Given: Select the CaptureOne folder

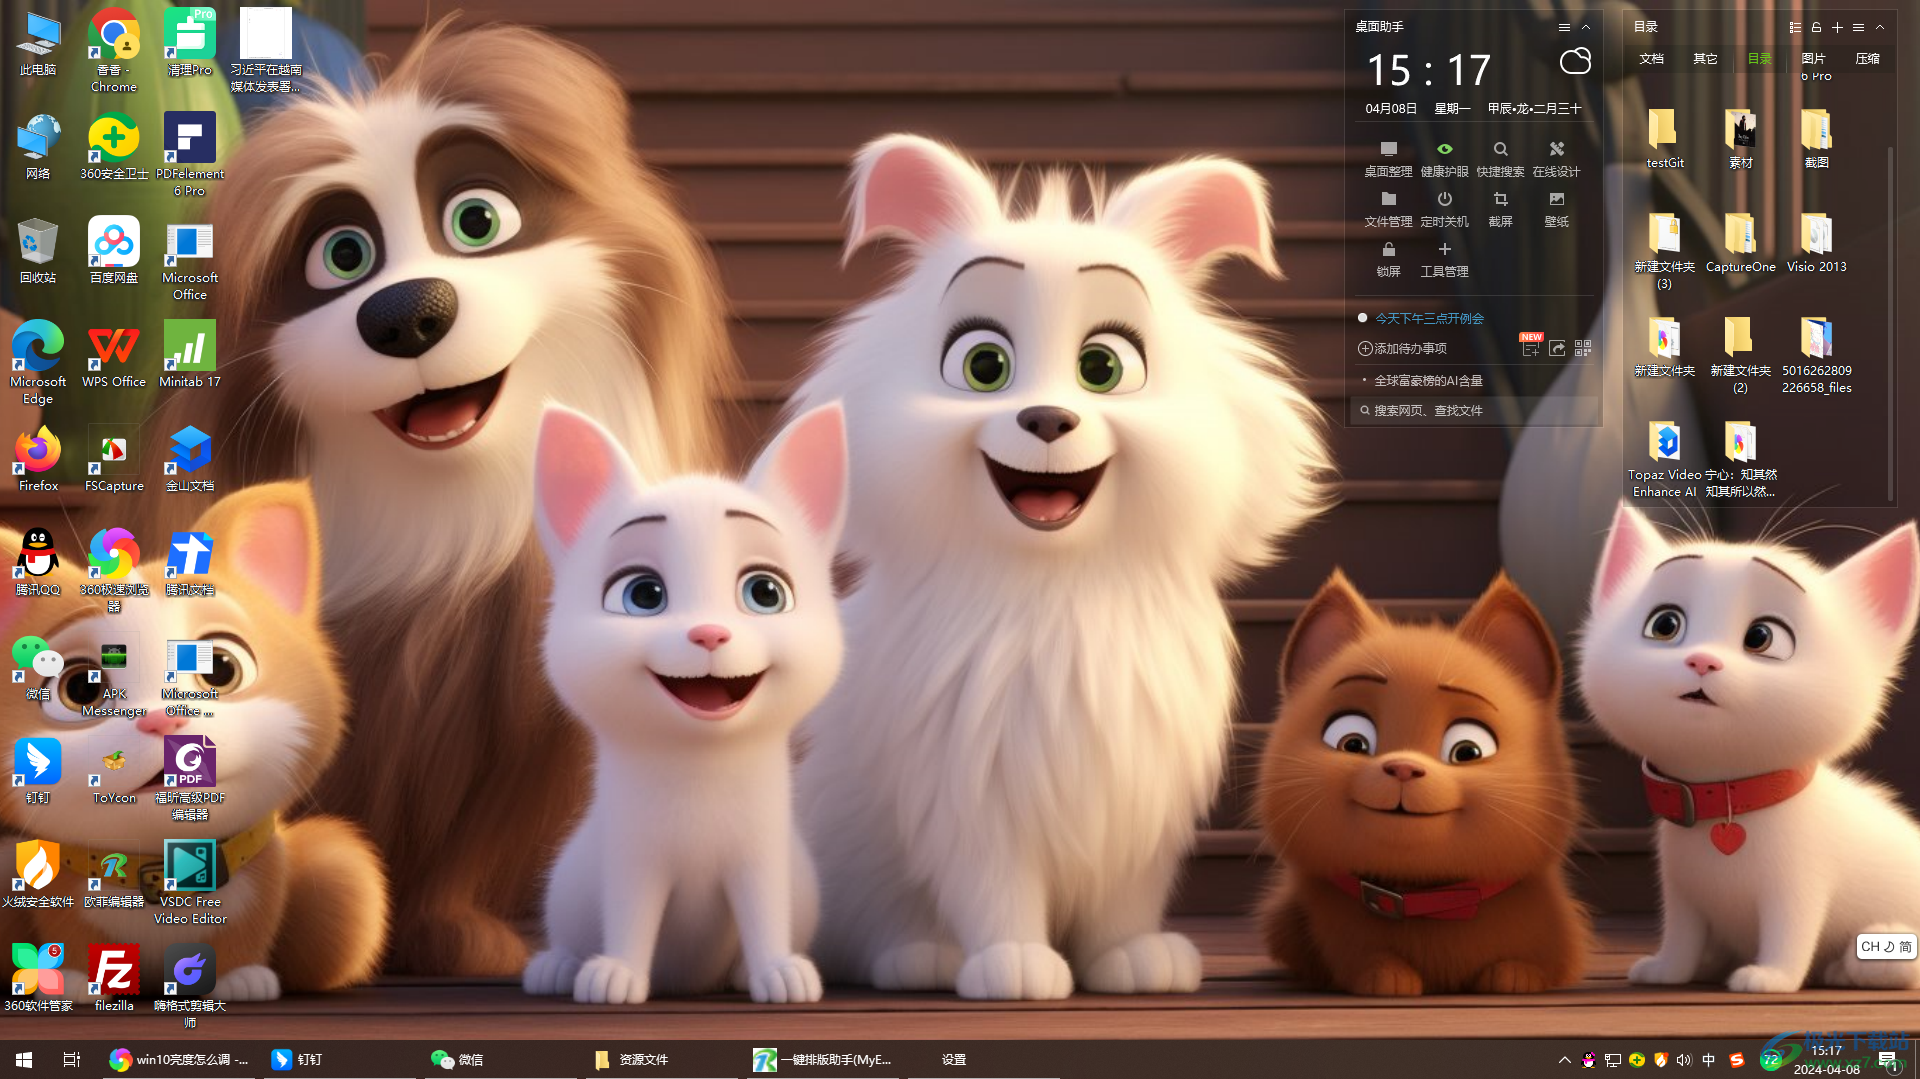Looking at the screenshot, I should pos(1740,243).
